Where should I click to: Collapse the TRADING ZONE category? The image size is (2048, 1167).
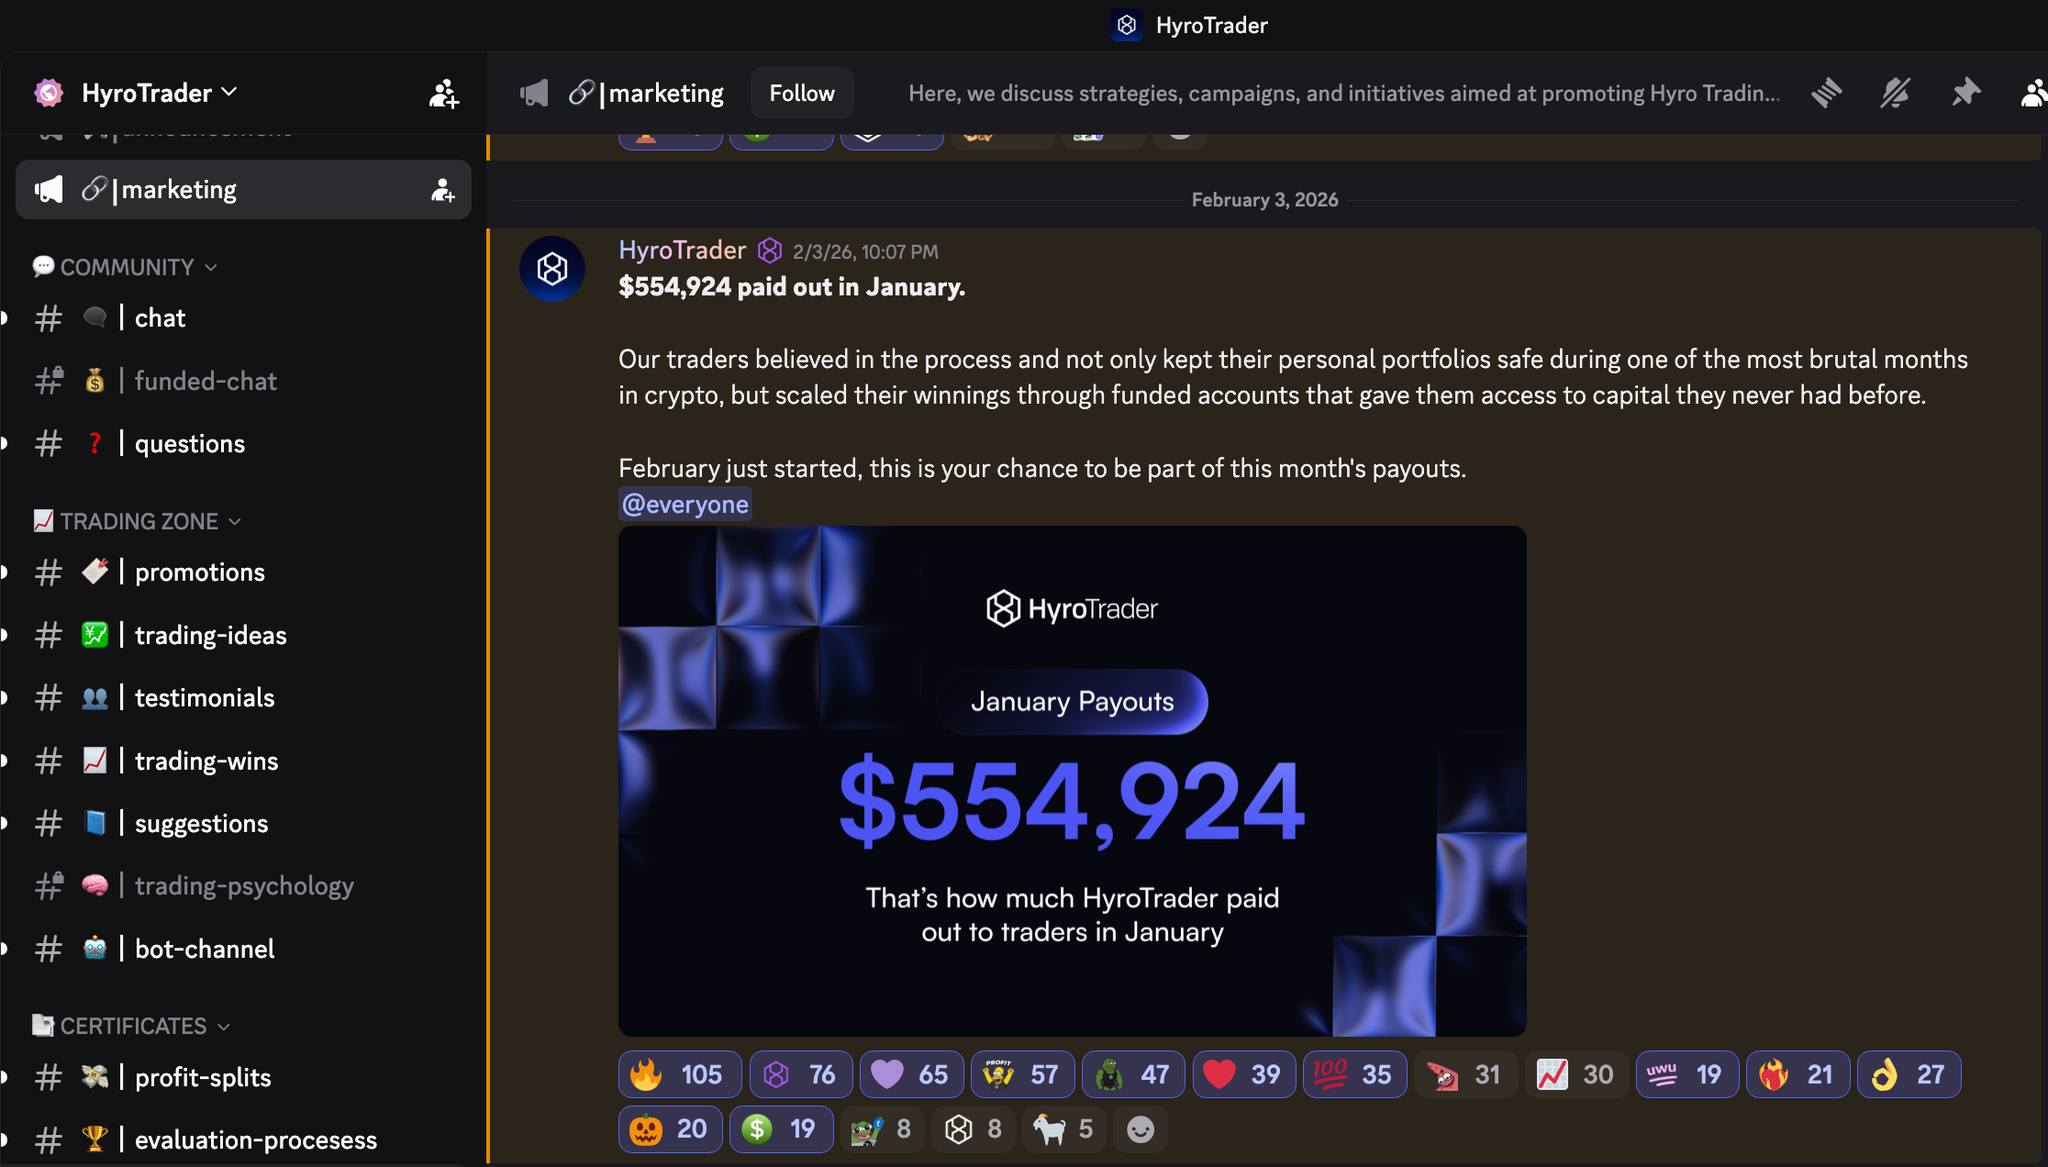click(x=137, y=521)
